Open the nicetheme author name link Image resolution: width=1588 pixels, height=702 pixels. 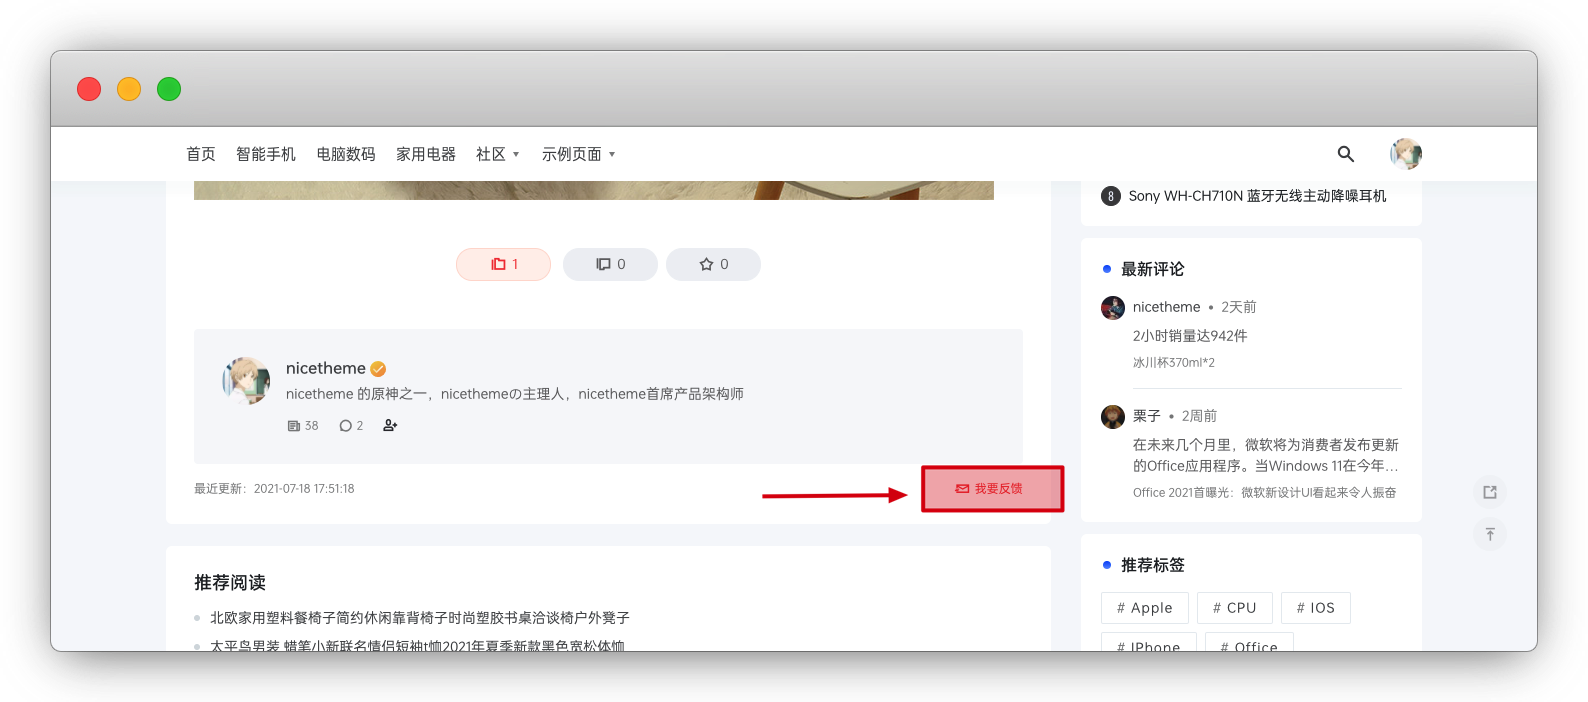[325, 368]
